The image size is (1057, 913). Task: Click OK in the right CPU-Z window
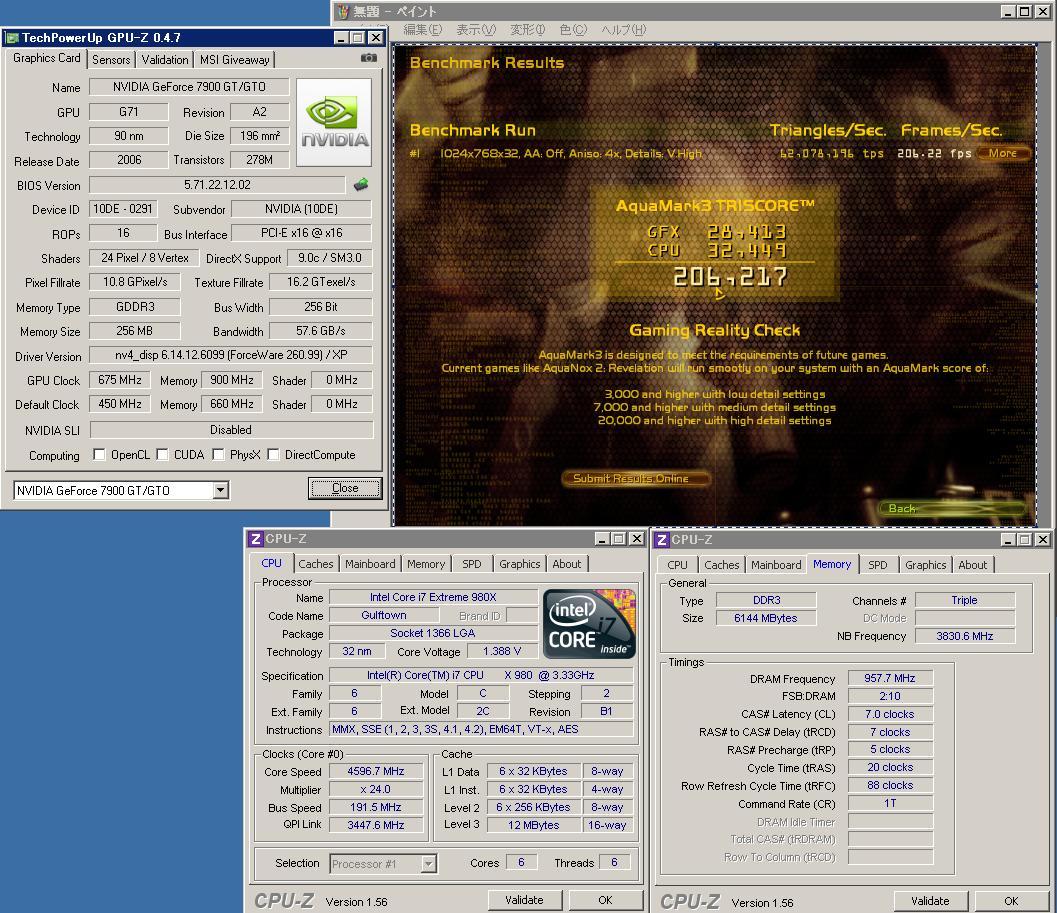[1011, 901]
